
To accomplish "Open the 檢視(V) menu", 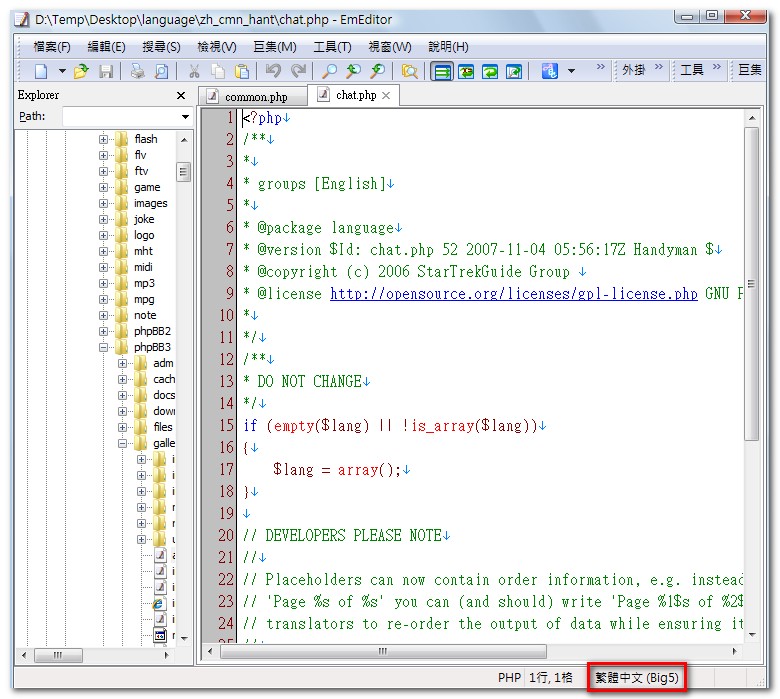I will click(217, 47).
